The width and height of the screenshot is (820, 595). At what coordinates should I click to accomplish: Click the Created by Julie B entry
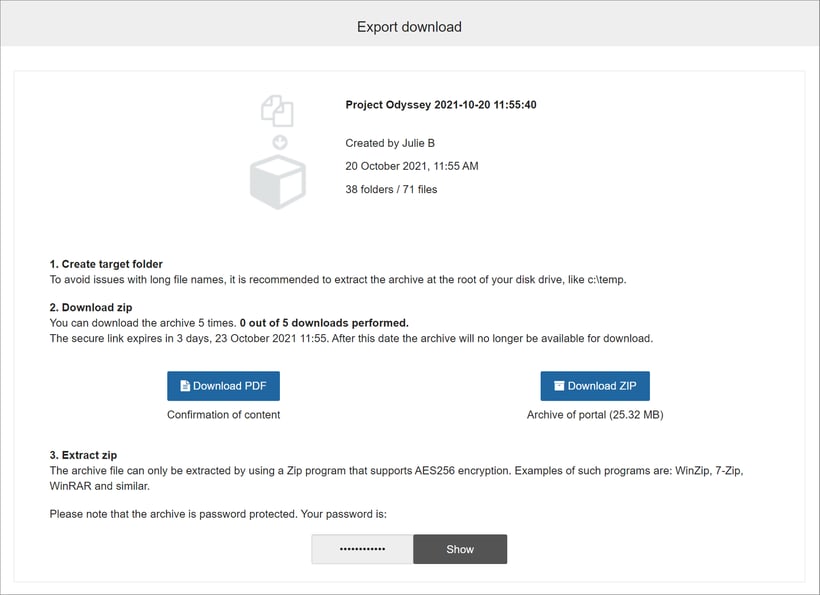pyautogui.click(x=390, y=143)
